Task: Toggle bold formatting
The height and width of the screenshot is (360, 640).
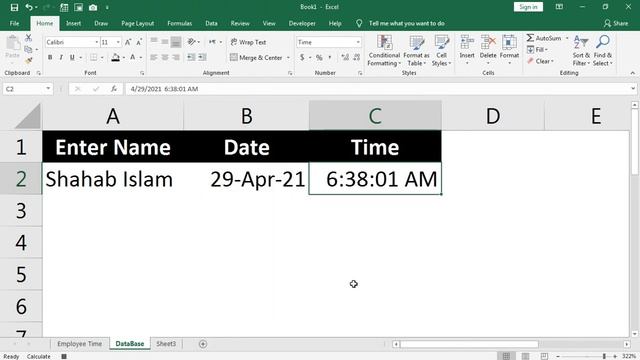Action: pos(50,58)
